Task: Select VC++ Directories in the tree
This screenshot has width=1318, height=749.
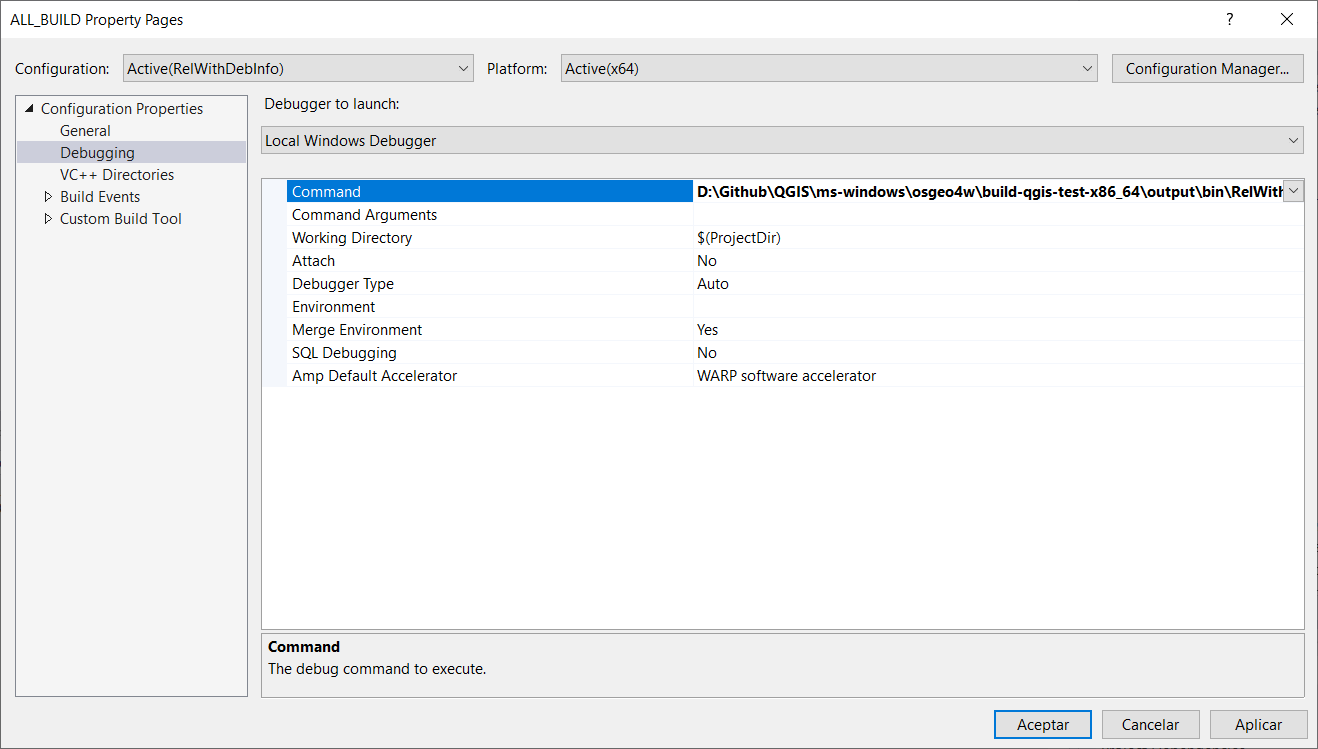Action: 116,175
